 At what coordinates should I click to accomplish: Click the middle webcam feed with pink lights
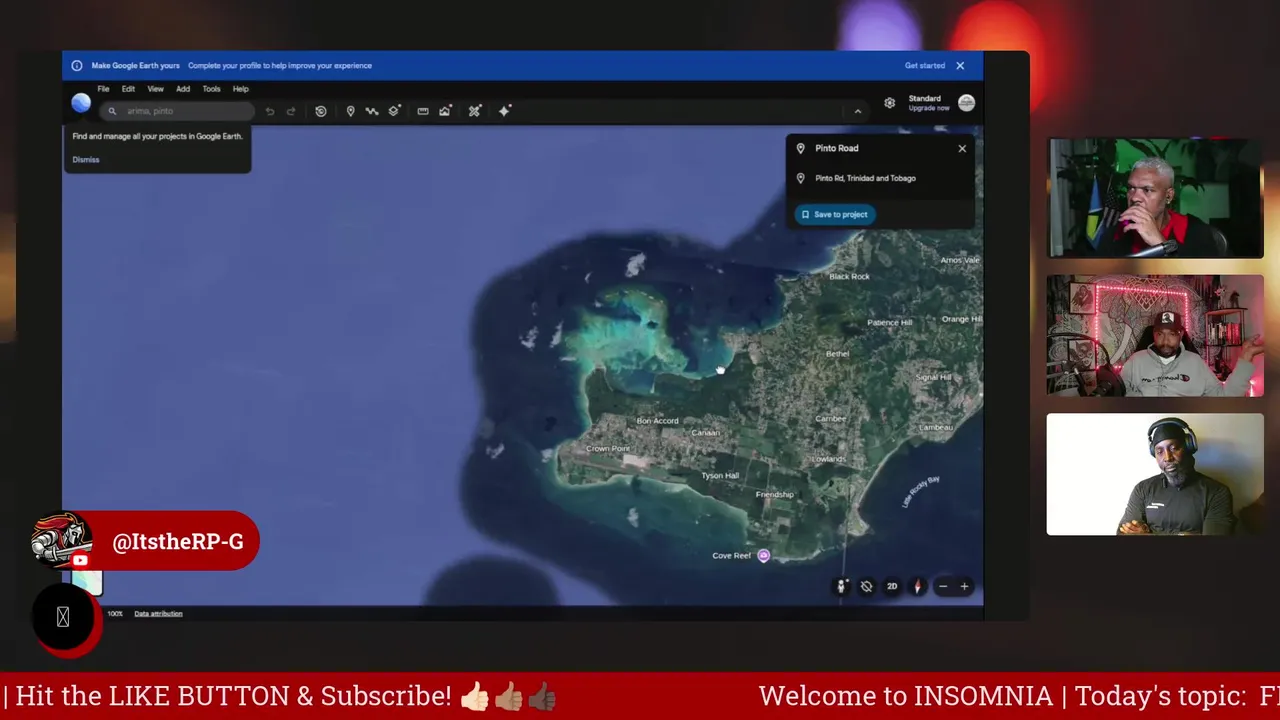tap(1155, 336)
